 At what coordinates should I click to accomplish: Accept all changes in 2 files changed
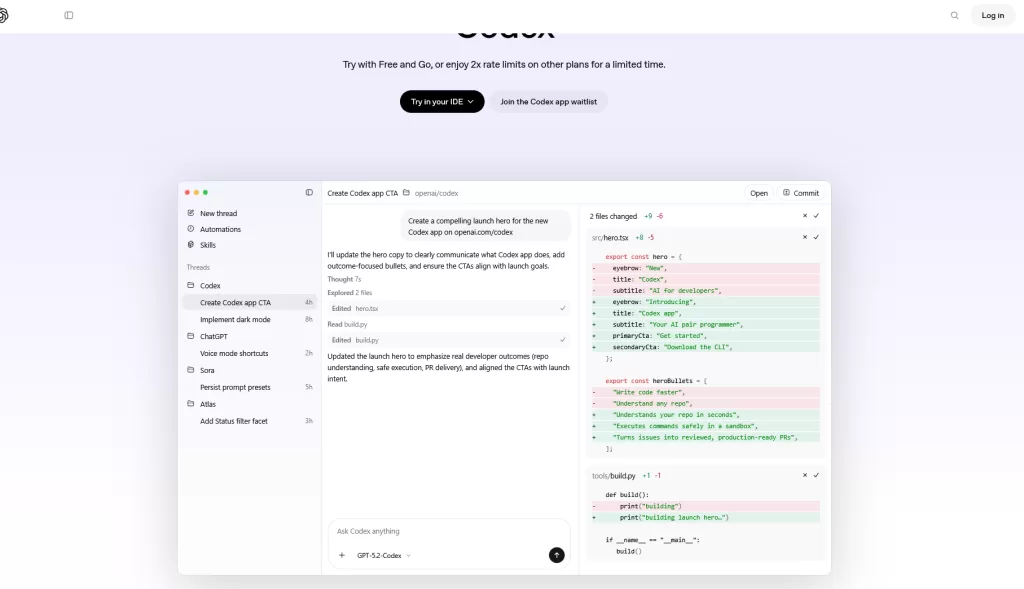pos(816,215)
